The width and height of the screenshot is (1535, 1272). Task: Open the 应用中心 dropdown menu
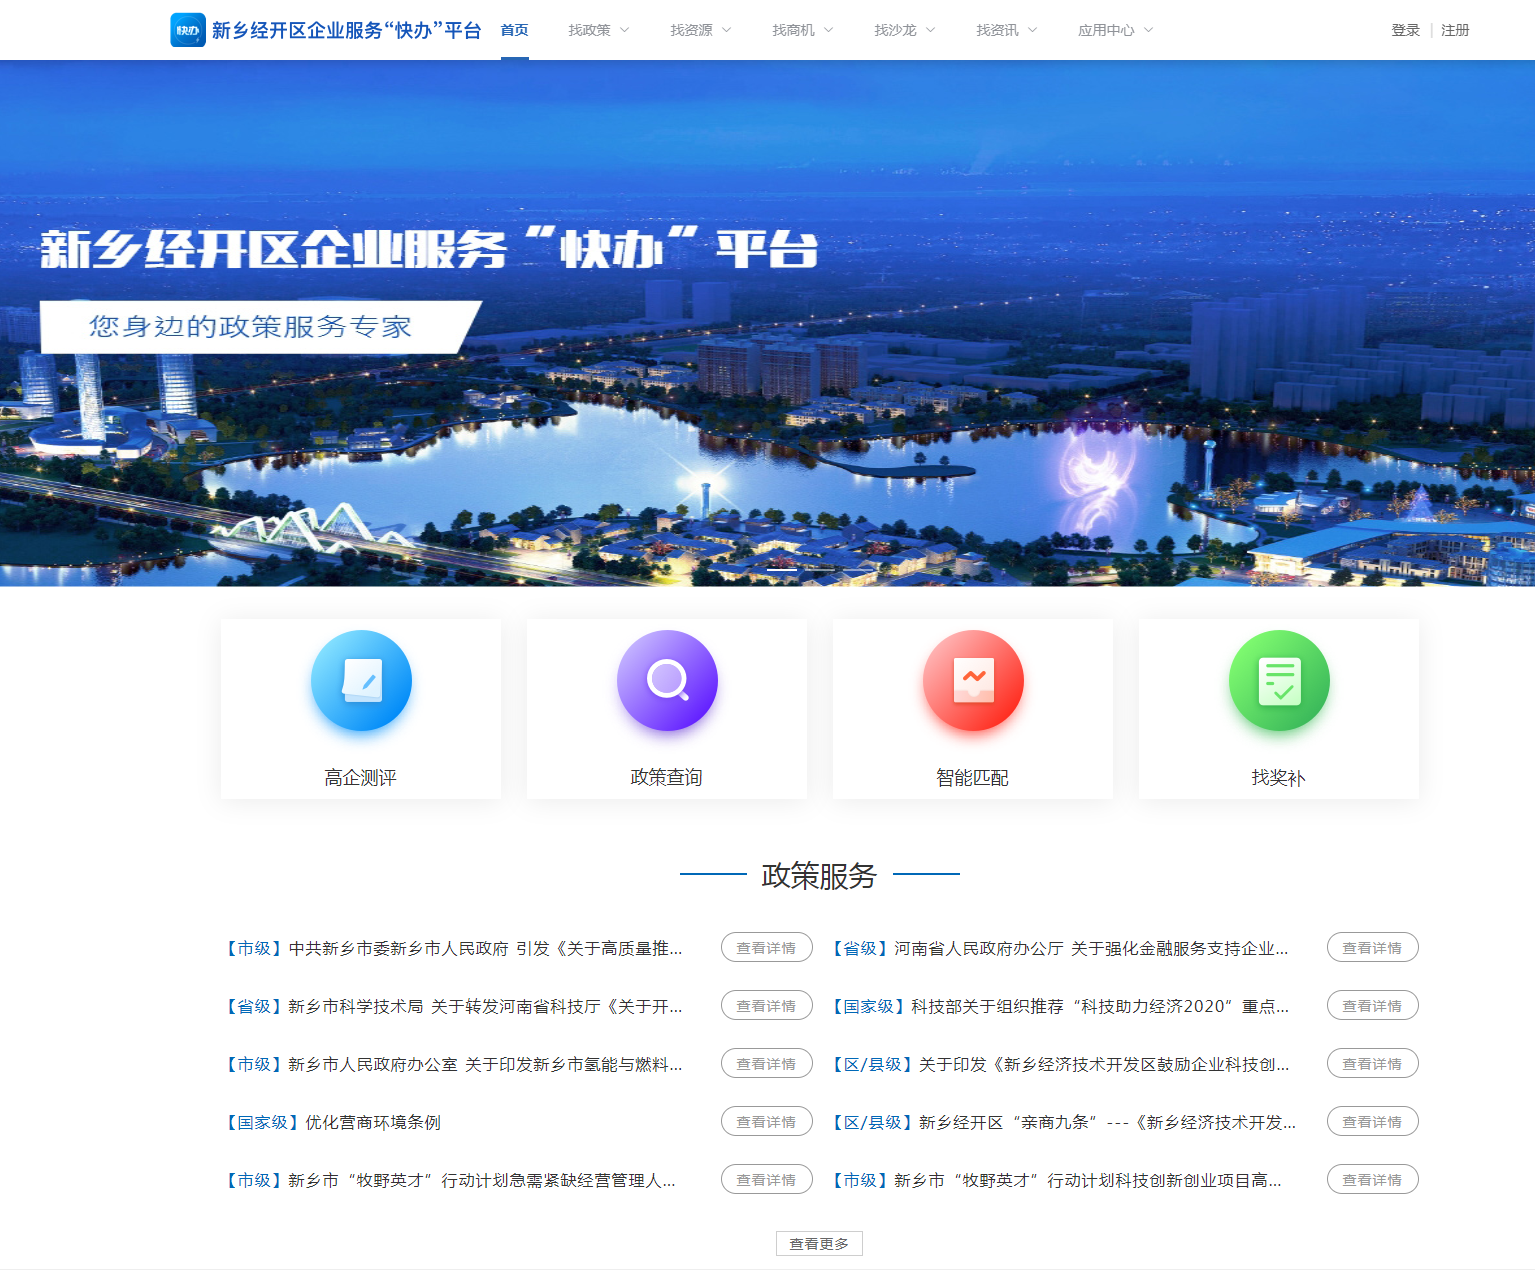tap(1115, 30)
